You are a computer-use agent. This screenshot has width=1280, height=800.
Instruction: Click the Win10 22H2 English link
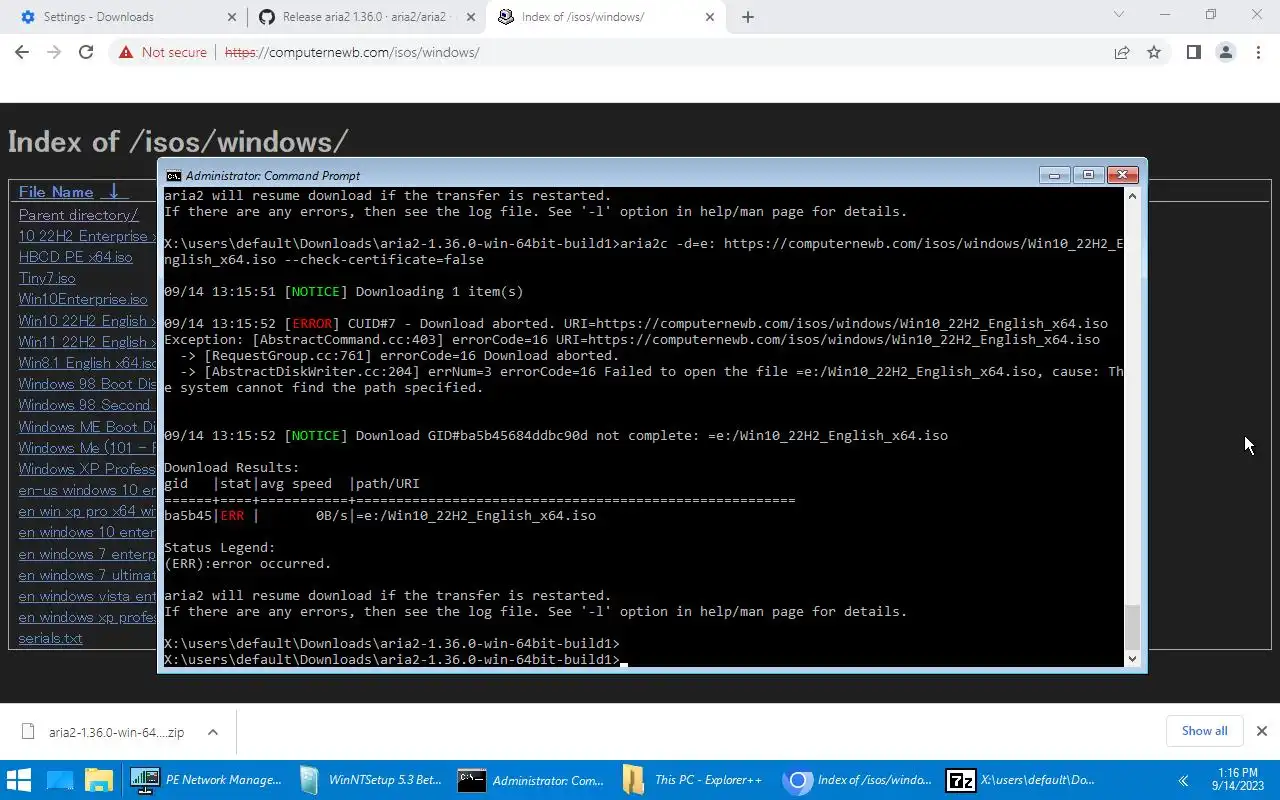(x=88, y=321)
